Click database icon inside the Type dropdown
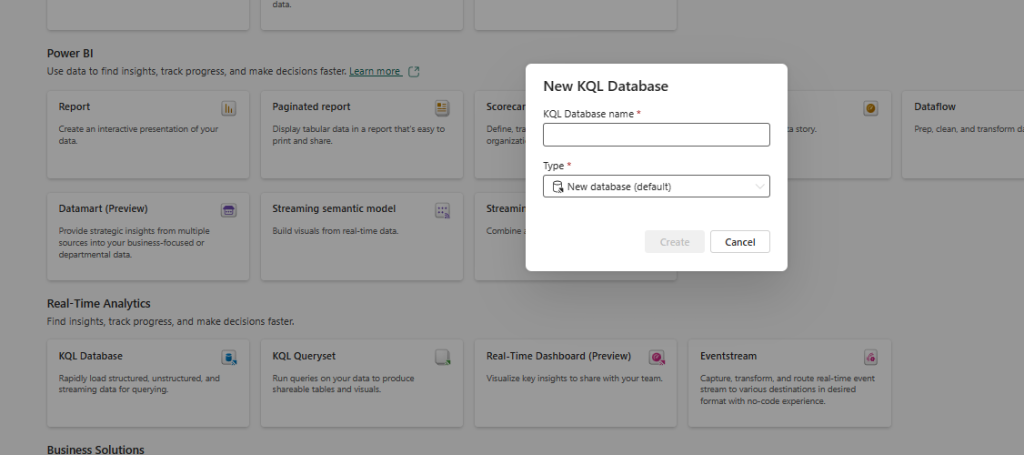1024x455 pixels. tap(558, 187)
